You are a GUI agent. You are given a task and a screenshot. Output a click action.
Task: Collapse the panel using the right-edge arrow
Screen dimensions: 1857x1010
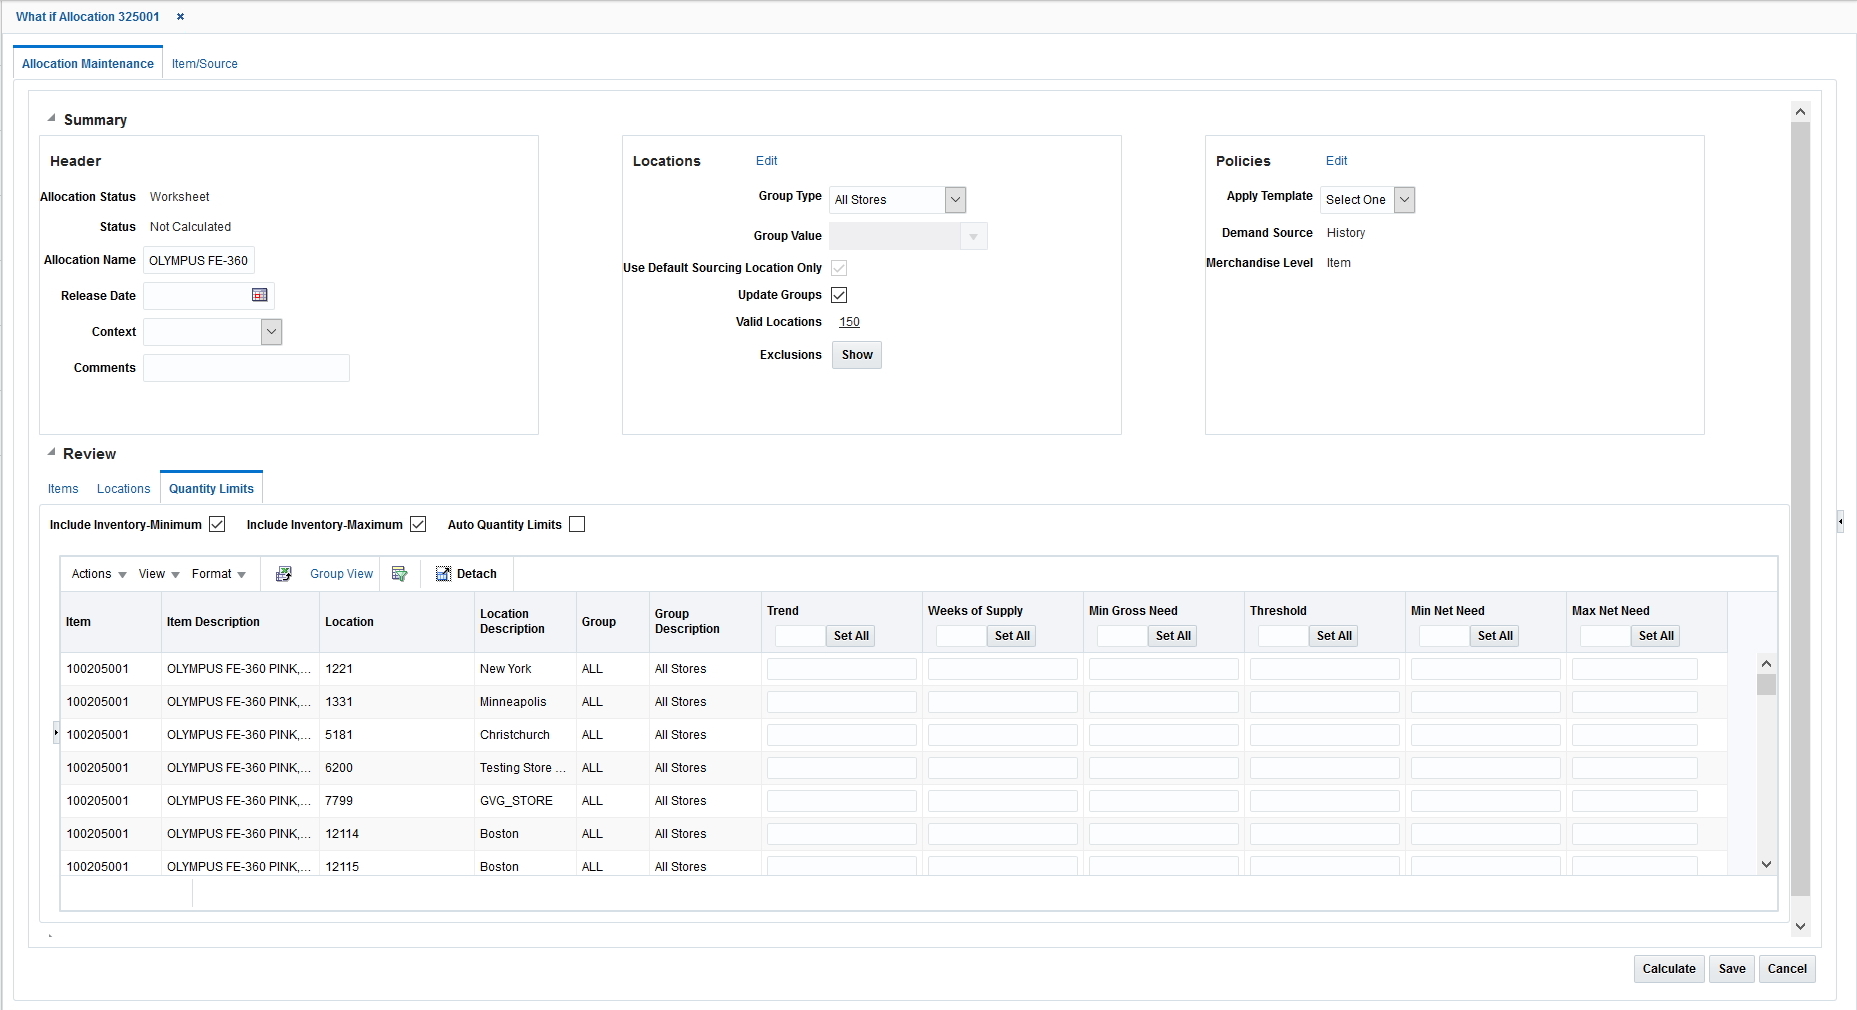(x=1839, y=521)
